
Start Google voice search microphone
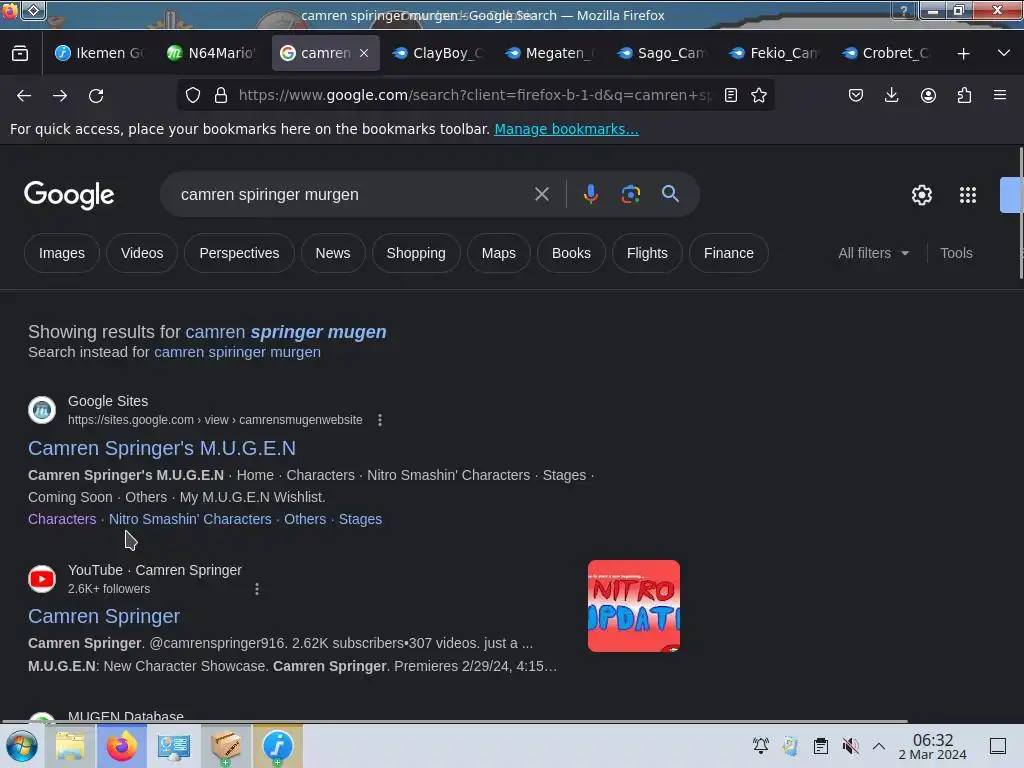click(590, 194)
